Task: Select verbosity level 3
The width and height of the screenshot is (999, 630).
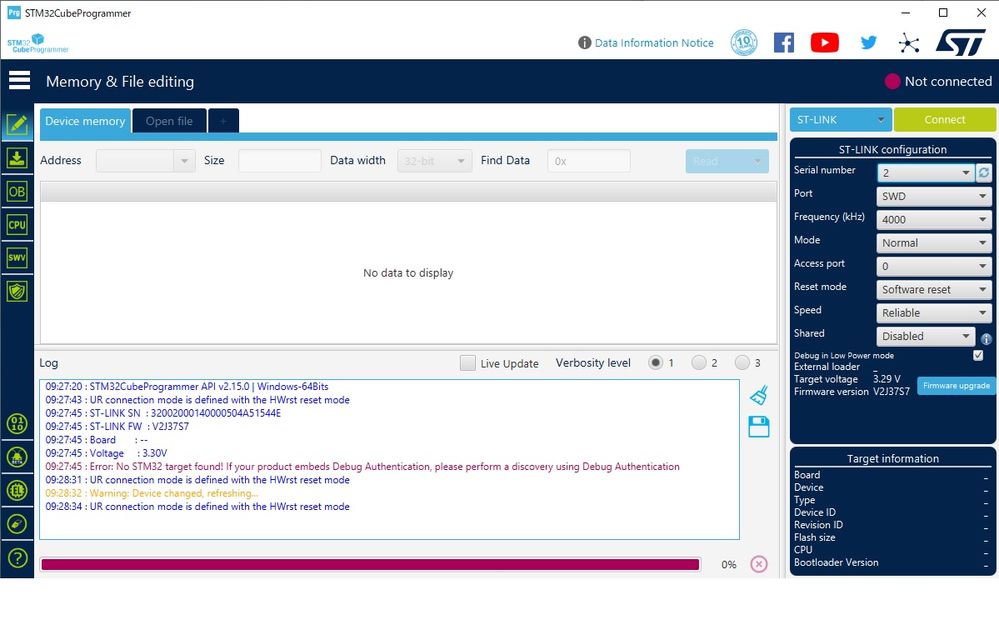Action: pyautogui.click(x=742, y=362)
